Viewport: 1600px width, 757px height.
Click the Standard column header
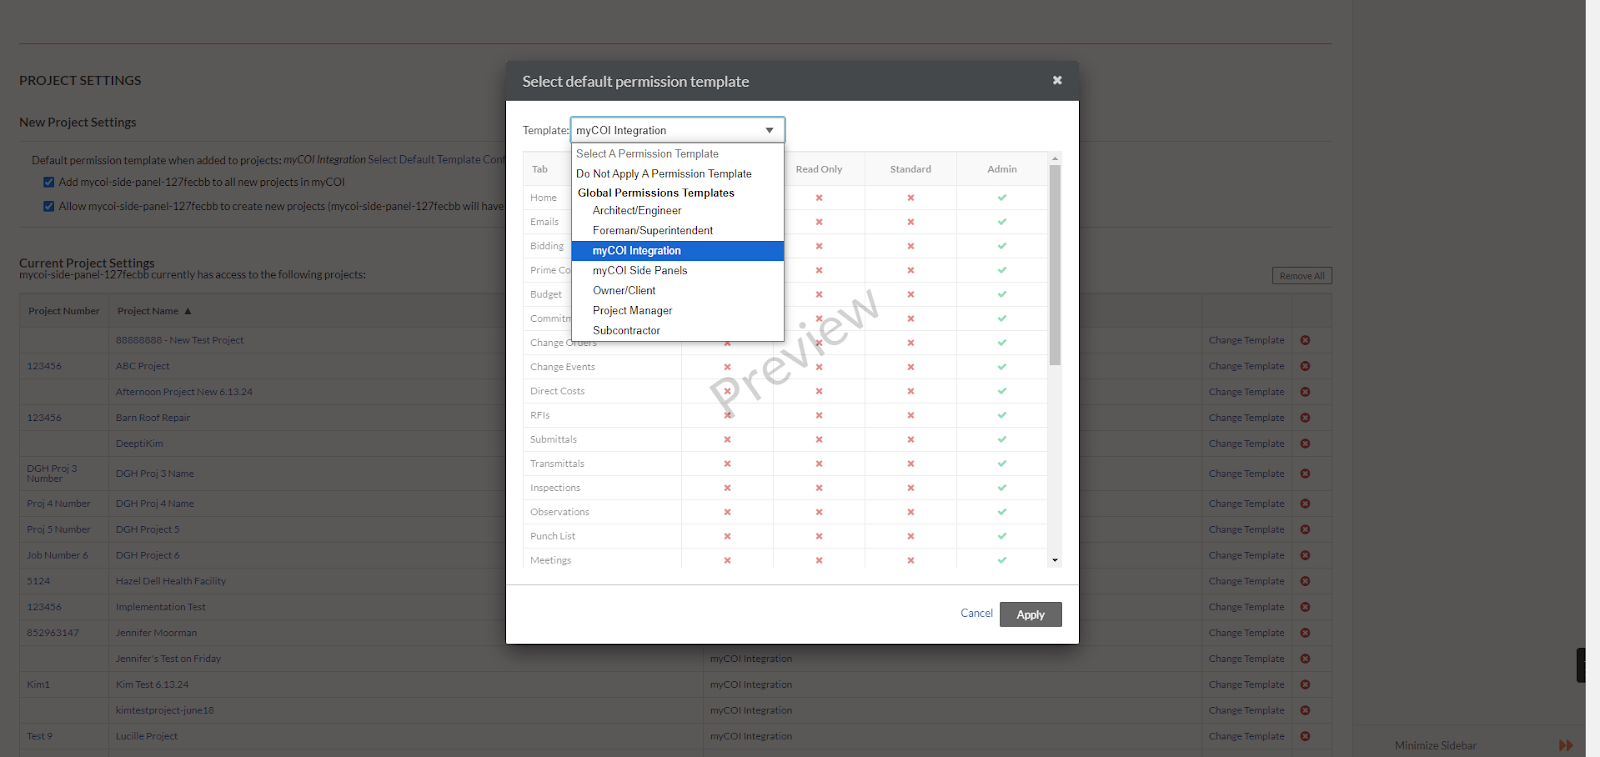point(911,170)
